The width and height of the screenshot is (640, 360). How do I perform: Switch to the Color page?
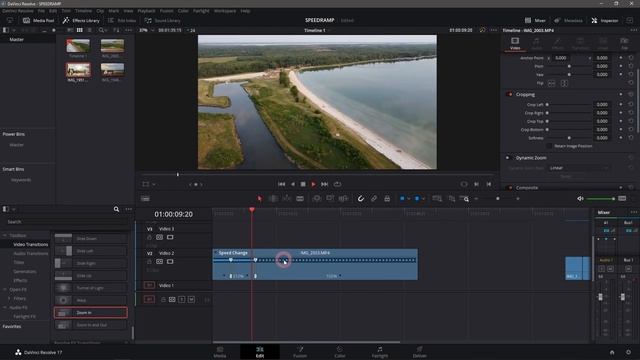(340, 352)
